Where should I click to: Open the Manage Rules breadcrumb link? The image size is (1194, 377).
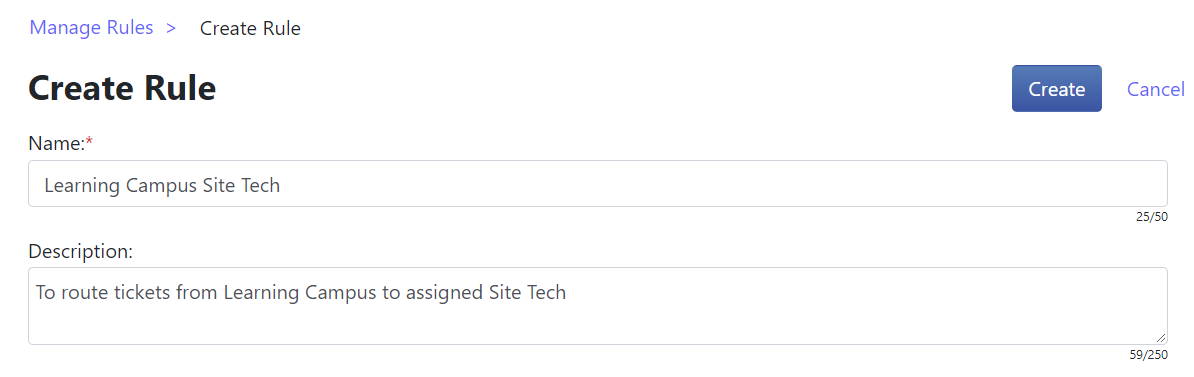(91, 28)
